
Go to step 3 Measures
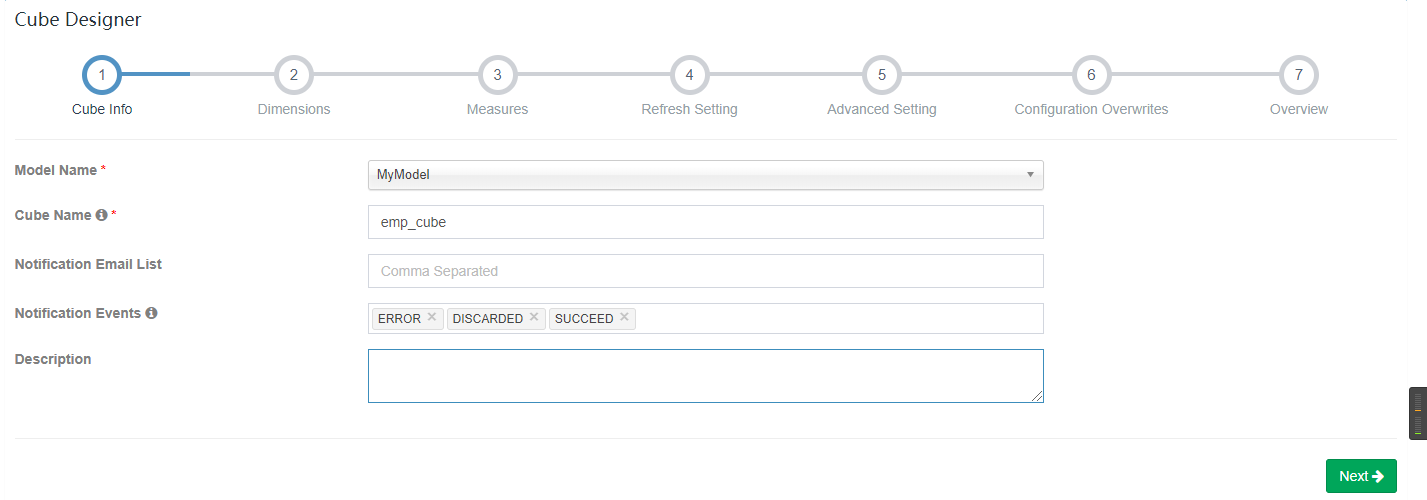pos(497,75)
